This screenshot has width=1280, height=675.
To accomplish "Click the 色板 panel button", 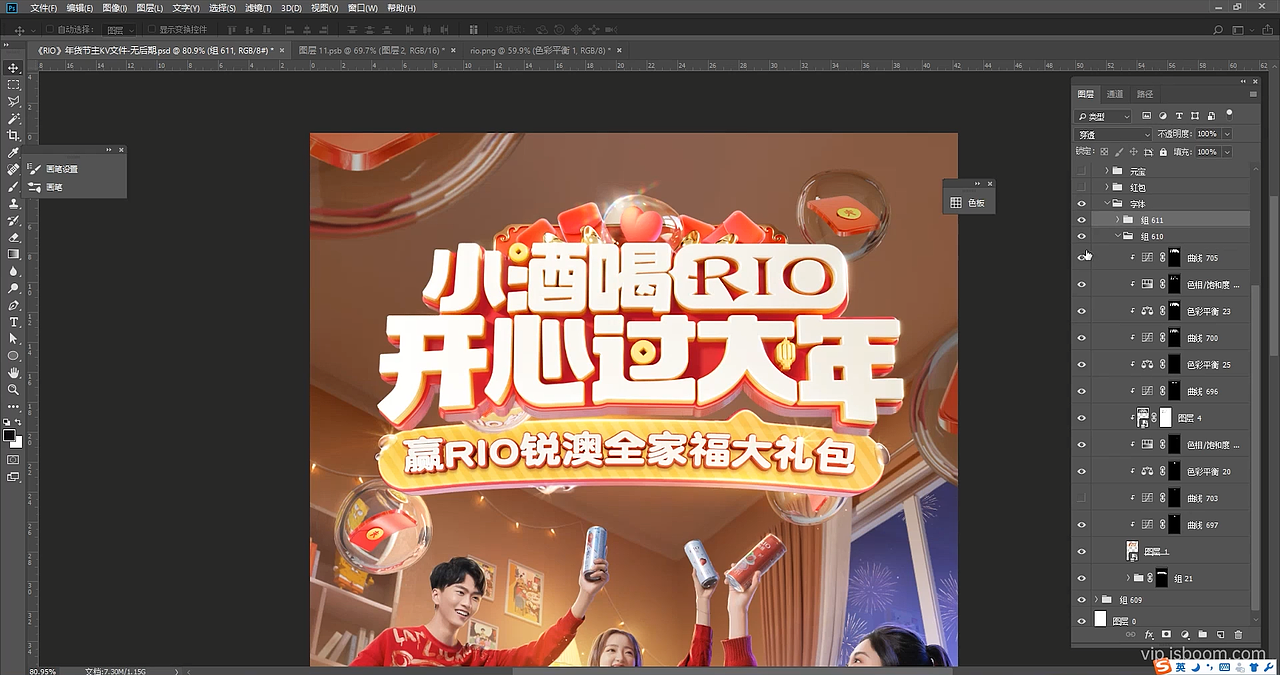I will pyautogui.click(x=967, y=203).
